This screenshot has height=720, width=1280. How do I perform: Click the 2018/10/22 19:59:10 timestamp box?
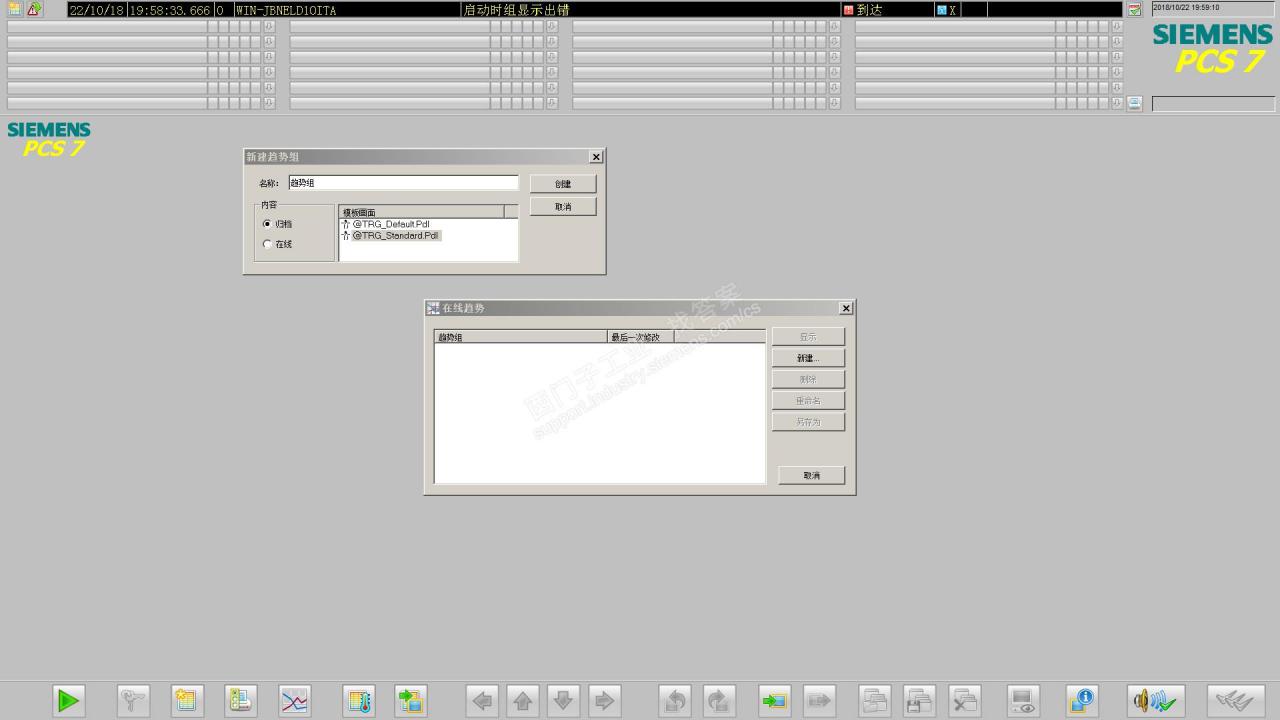[1213, 8]
